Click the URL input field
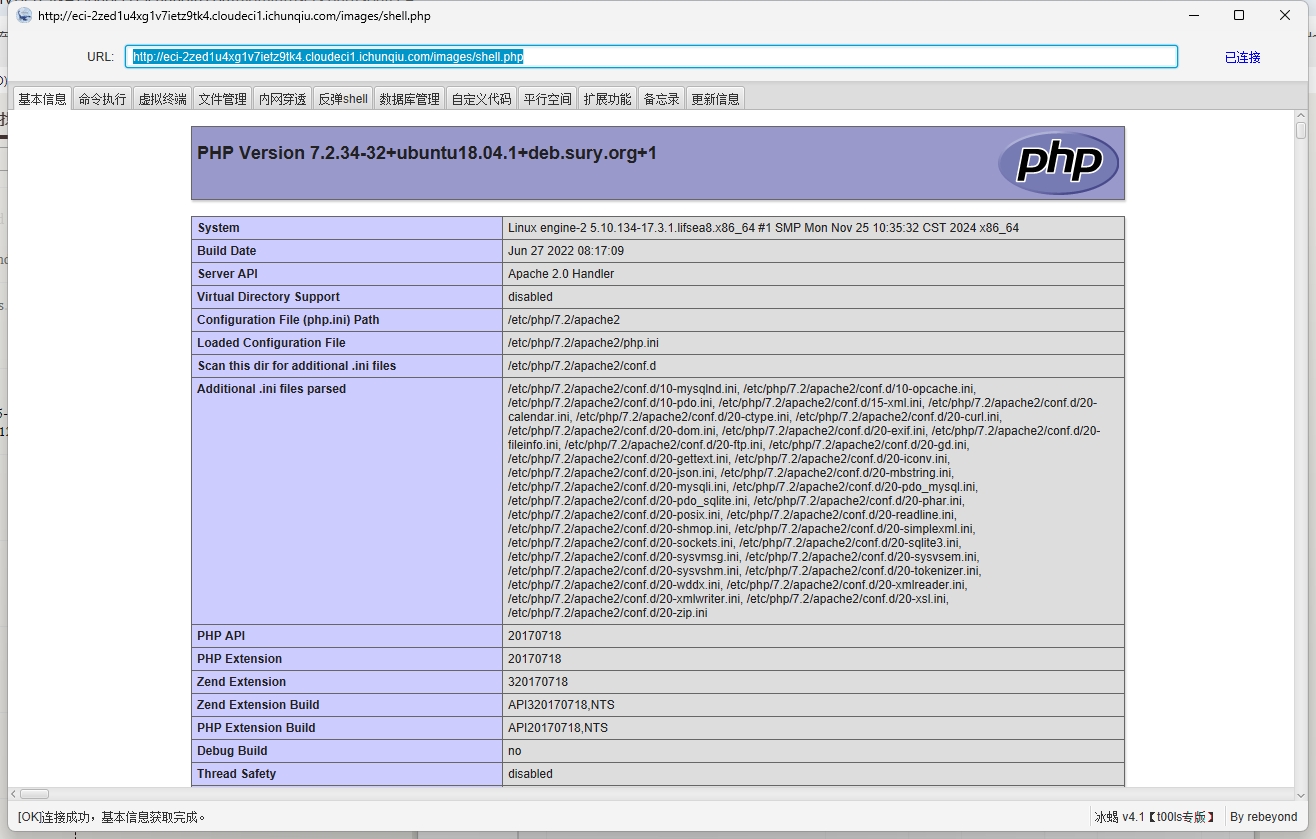 [650, 57]
